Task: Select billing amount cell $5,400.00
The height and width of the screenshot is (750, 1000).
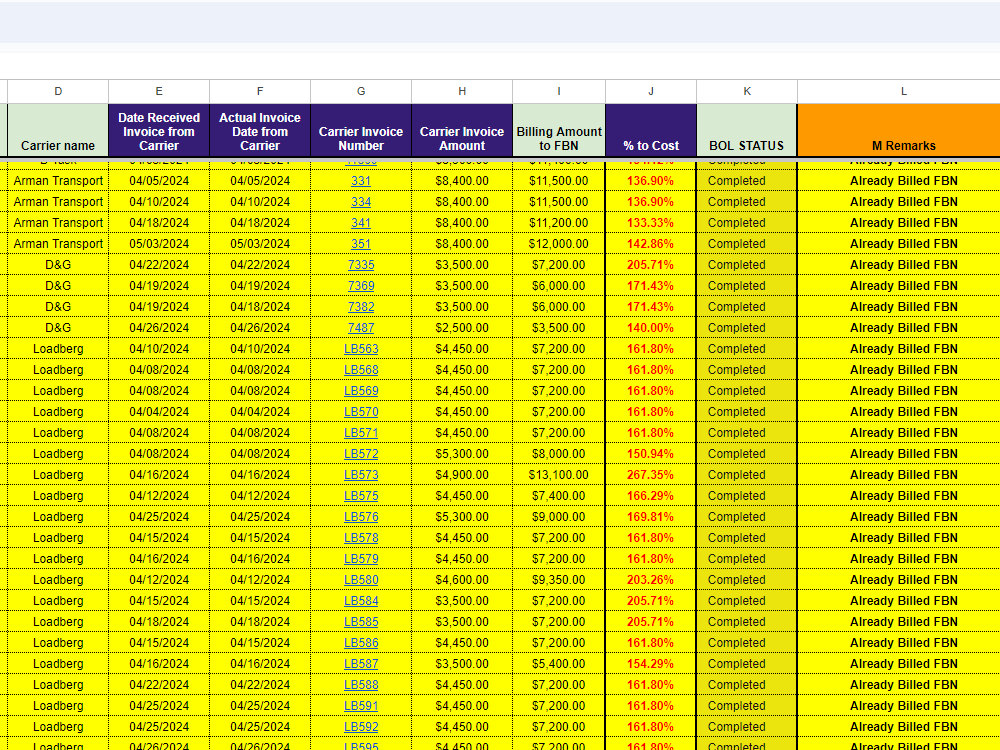Action: pos(559,665)
